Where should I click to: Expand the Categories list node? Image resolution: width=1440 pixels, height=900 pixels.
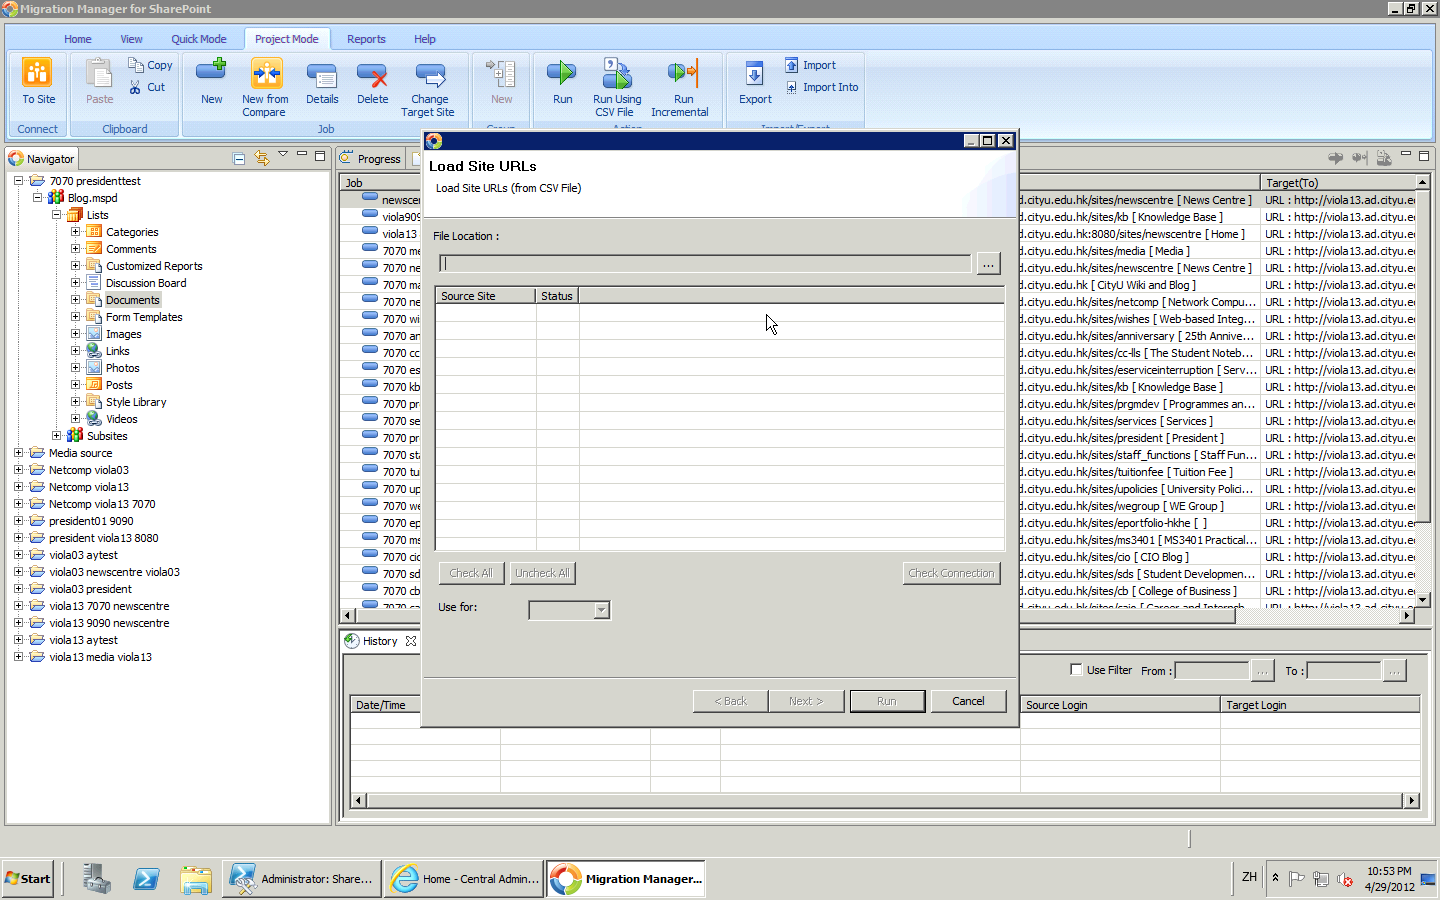[x=76, y=232]
